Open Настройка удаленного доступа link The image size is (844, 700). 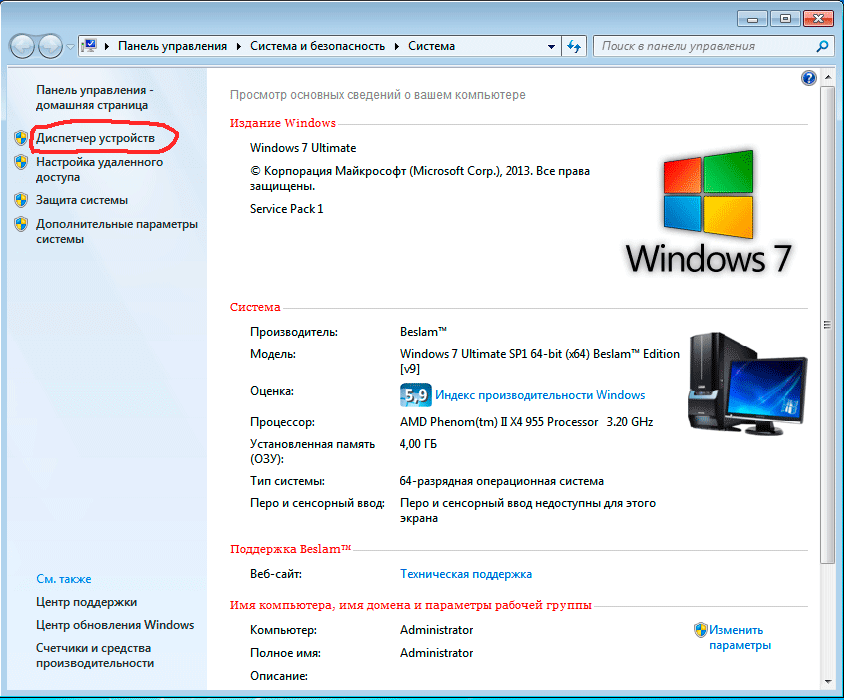point(99,169)
